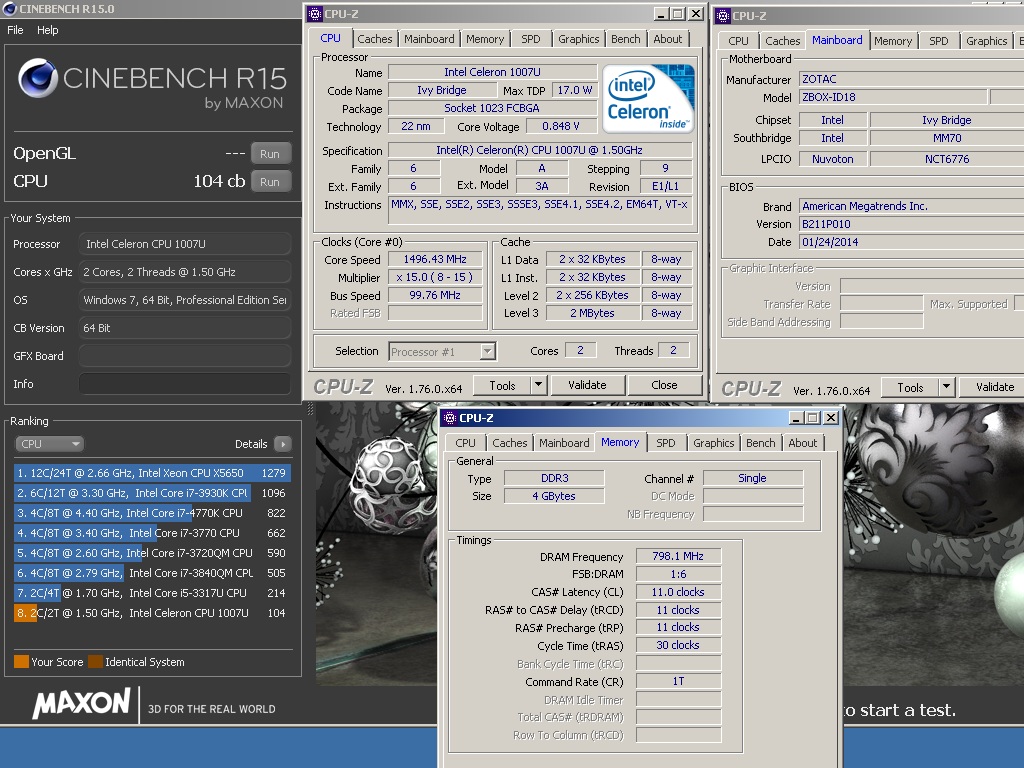Viewport: 1024px width, 768px height.
Task: Click the CPU-Z icon in the Memory window title bar
Action: tap(450, 418)
